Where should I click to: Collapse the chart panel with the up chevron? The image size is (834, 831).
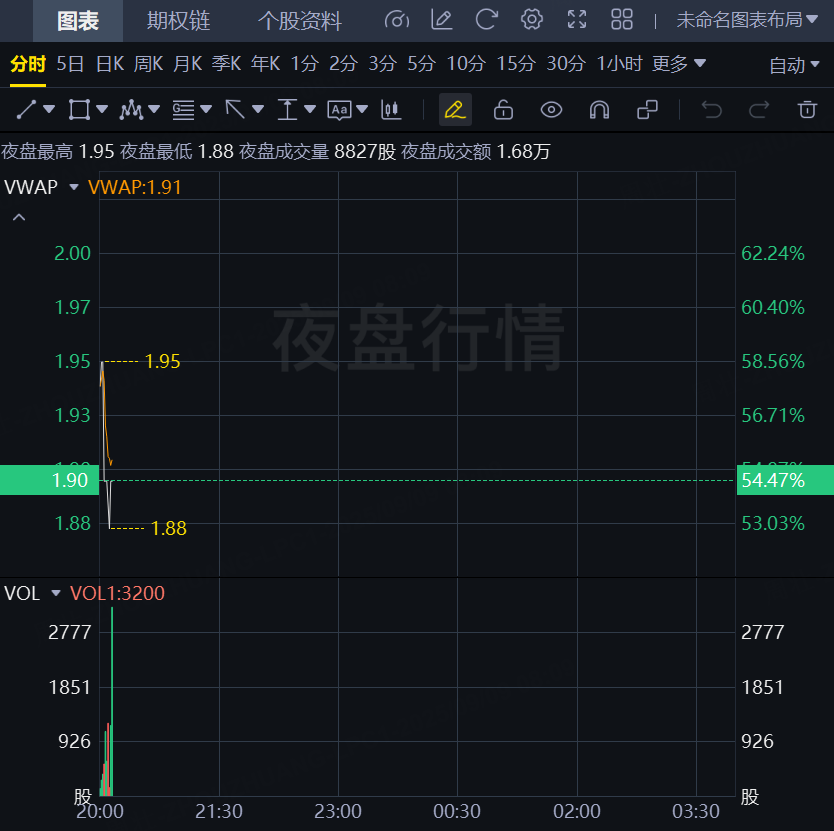[18, 217]
